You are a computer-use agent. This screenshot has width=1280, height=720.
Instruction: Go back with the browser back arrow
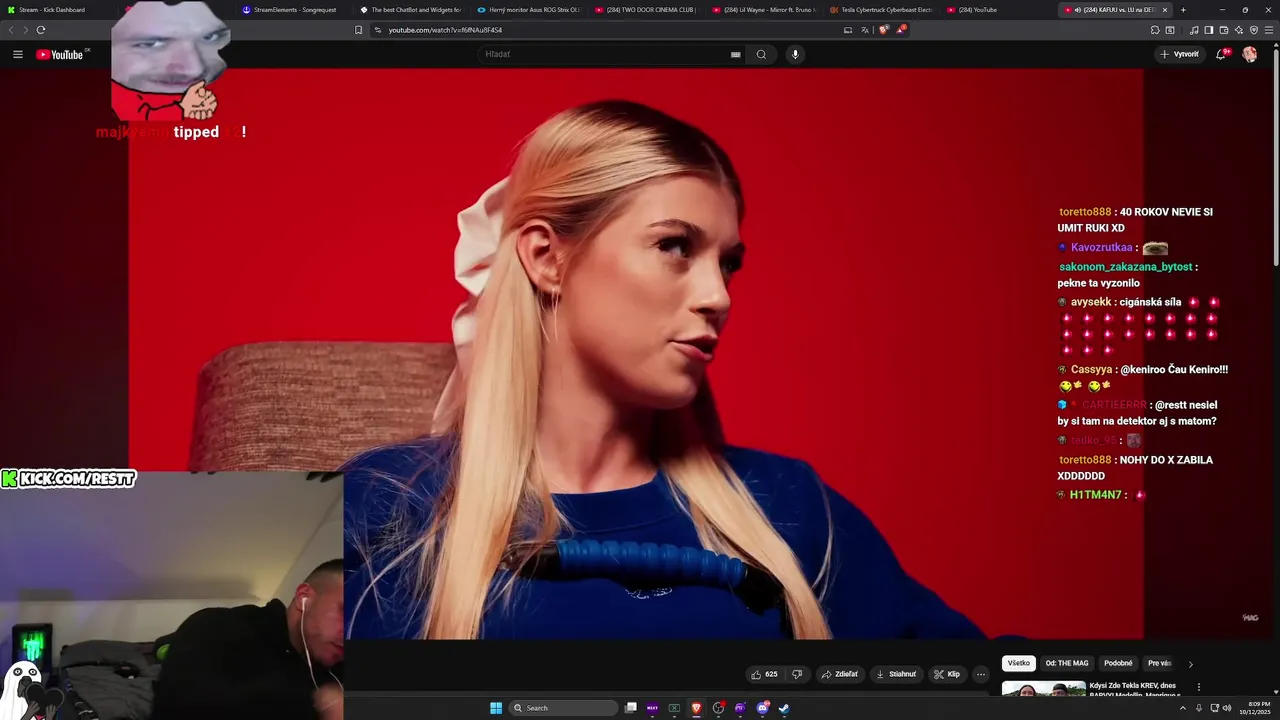(x=11, y=30)
